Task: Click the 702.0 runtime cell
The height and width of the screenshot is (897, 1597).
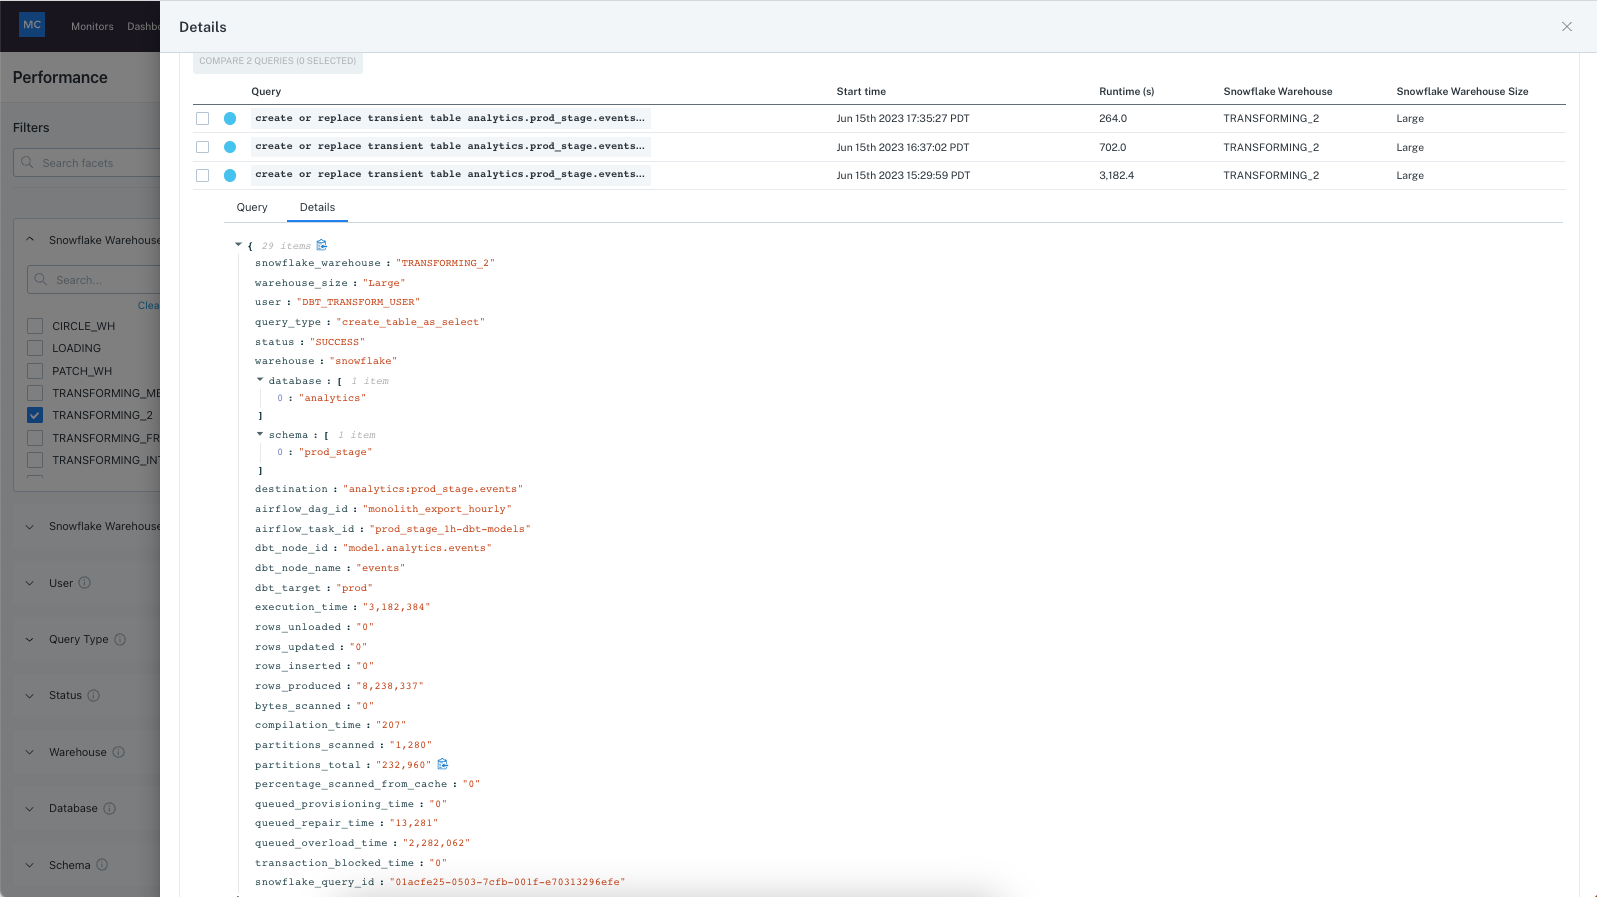Action: [x=1113, y=147]
